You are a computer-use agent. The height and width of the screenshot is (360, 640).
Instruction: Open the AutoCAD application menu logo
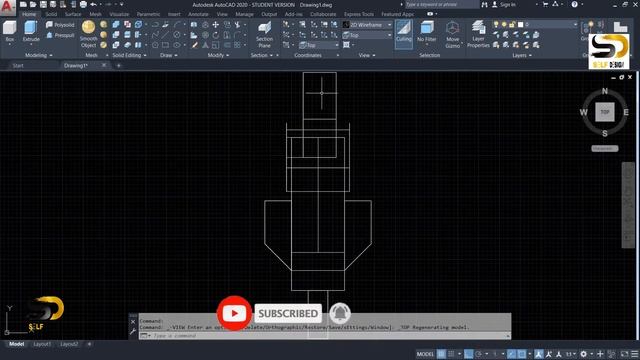click(x=7, y=7)
